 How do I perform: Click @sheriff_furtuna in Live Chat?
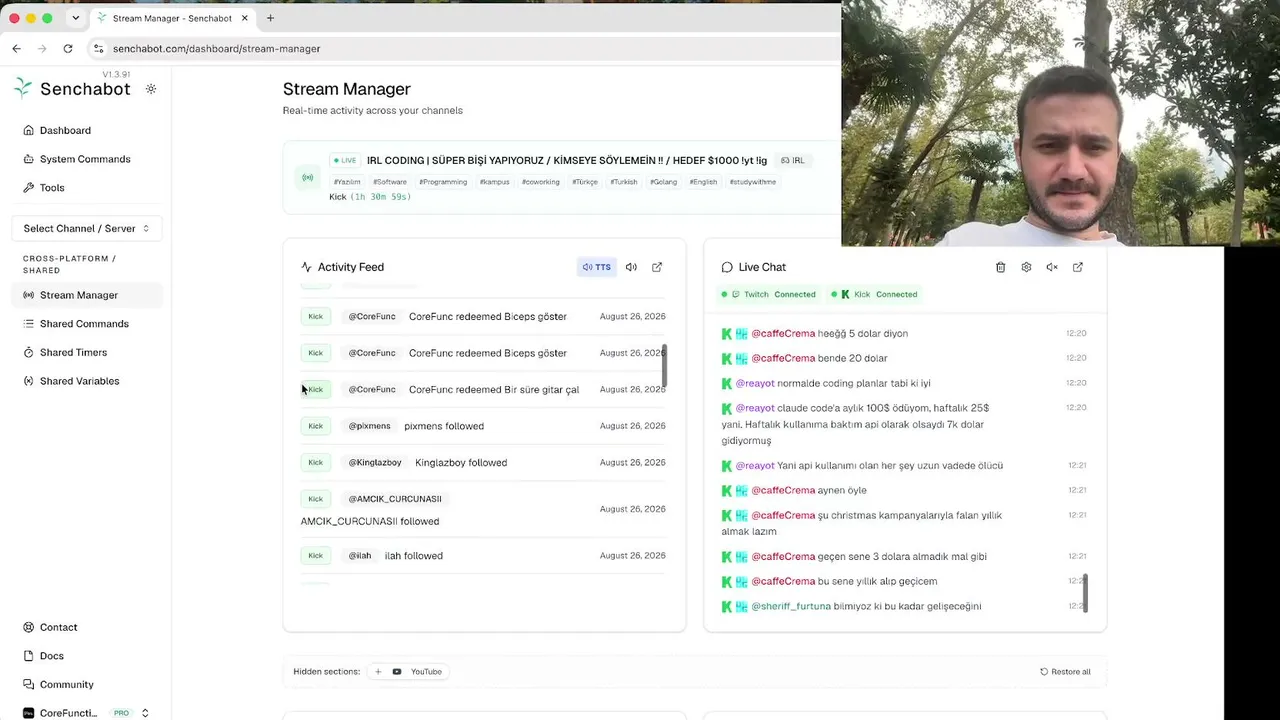point(791,606)
